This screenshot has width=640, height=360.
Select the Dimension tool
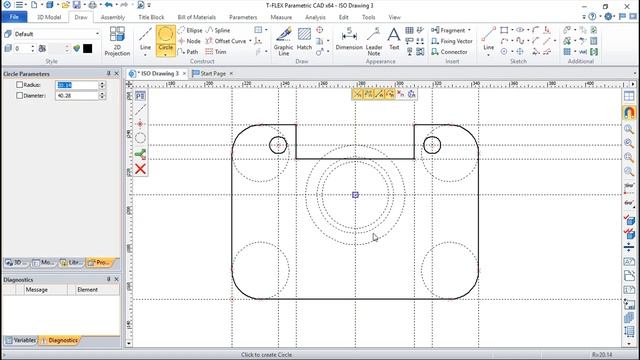click(349, 39)
